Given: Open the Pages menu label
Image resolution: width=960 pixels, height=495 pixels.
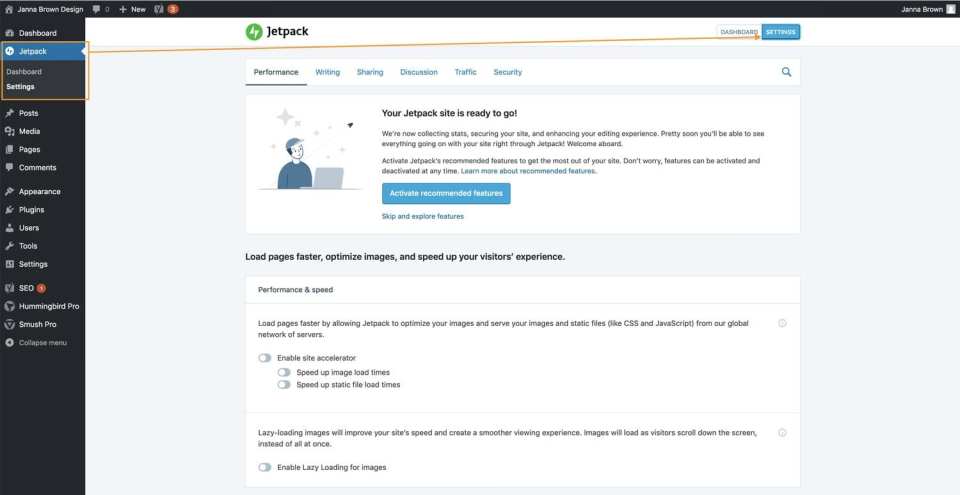Looking at the screenshot, I should (29, 149).
